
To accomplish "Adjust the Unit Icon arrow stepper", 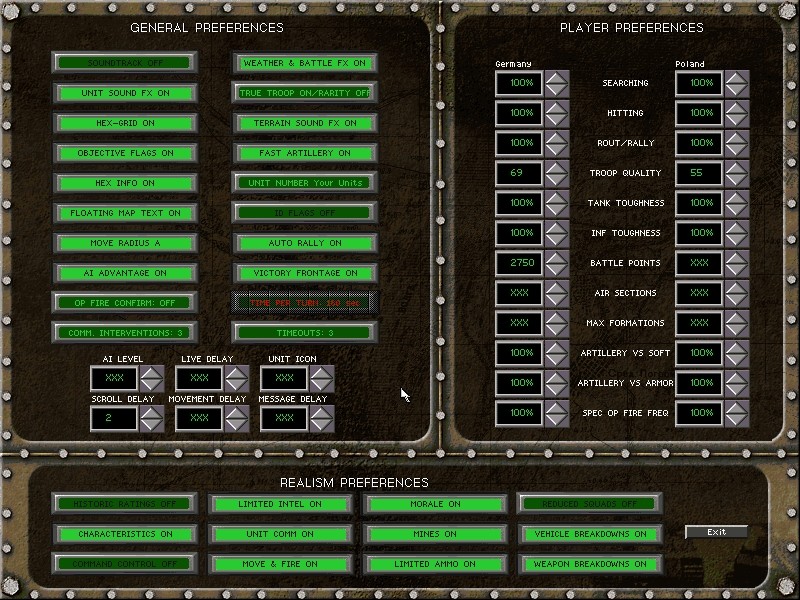I will (322, 379).
